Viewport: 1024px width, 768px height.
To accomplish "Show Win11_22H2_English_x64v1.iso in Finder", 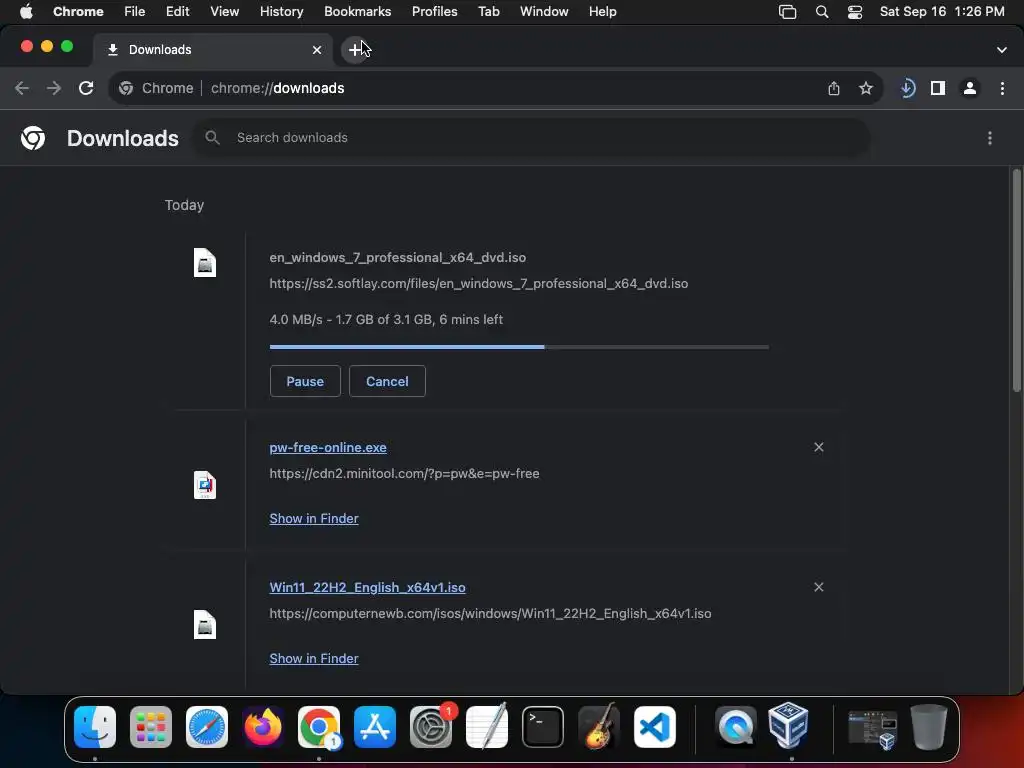I will click(314, 658).
